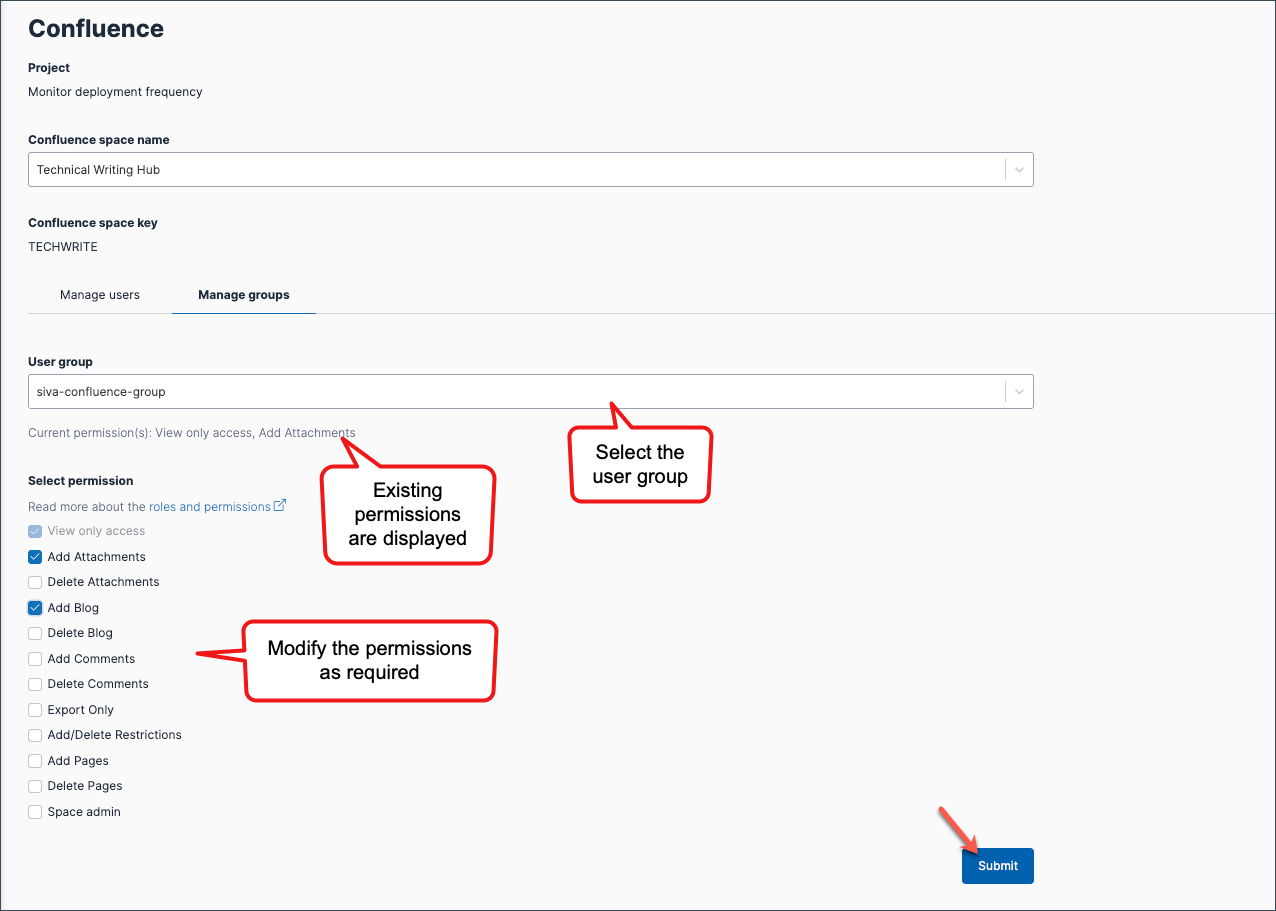Enable the Delete Attachments checkbox

coord(35,582)
